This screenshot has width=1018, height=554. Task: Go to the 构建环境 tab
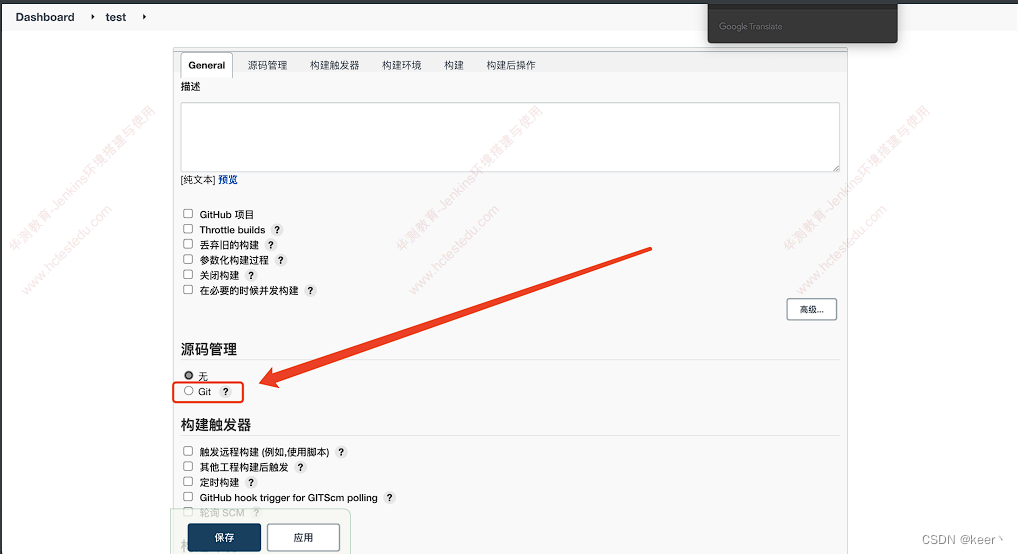[402, 65]
